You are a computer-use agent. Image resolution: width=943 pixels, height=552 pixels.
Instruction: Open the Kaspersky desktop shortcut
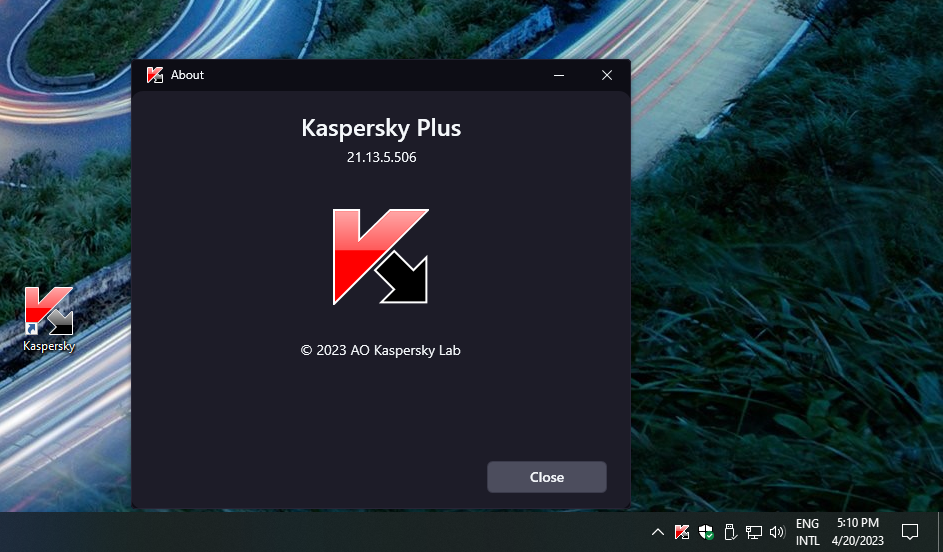click(x=49, y=319)
